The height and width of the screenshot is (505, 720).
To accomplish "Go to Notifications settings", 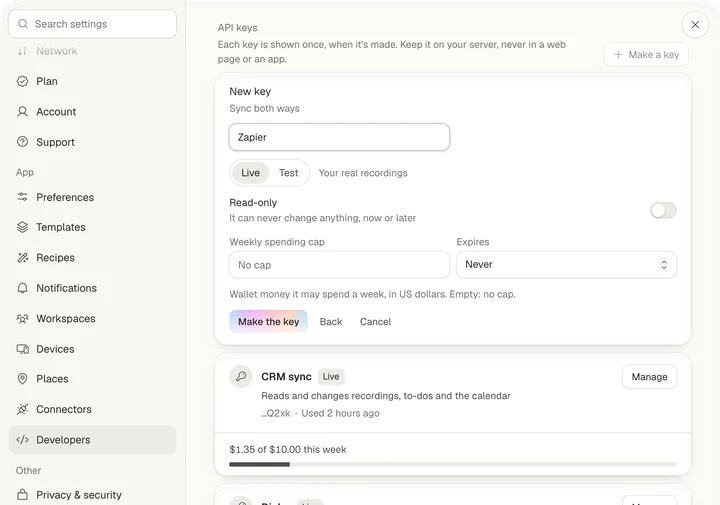I will click(x=92, y=288).
